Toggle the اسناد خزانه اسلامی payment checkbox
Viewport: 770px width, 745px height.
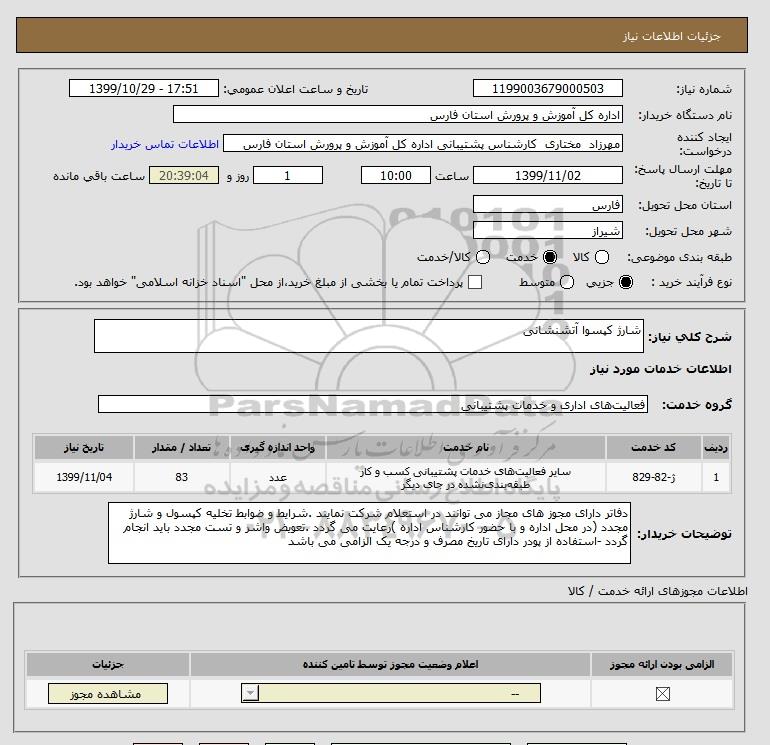click(x=475, y=282)
